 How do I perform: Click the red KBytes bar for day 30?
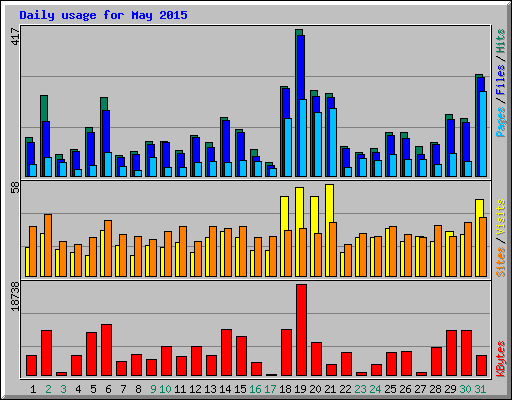point(466,353)
